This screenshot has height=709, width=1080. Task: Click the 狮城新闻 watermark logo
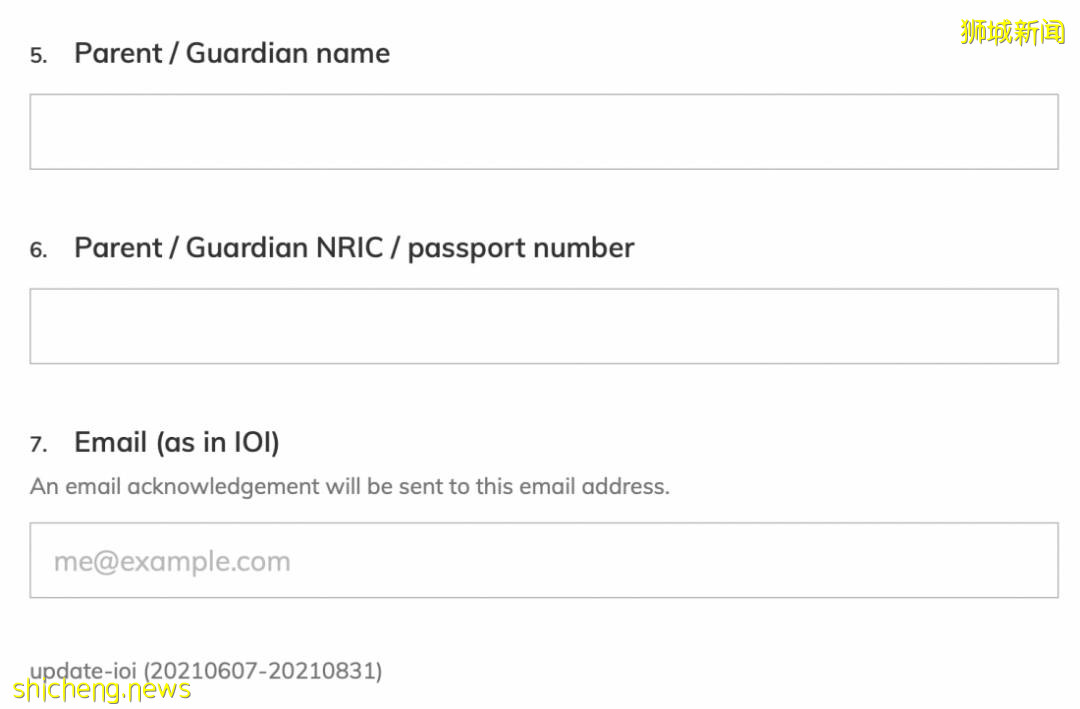coord(1012,32)
